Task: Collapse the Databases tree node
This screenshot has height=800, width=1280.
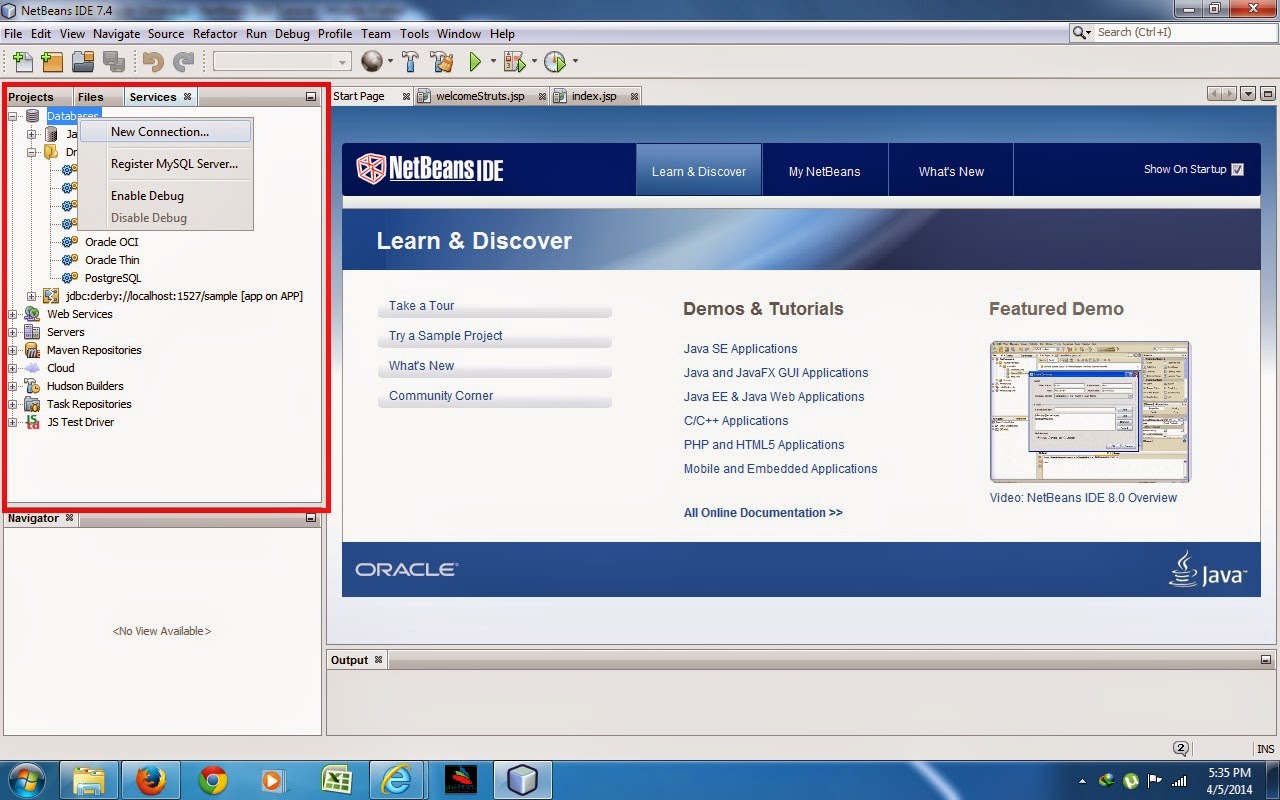Action: click(x=13, y=116)
